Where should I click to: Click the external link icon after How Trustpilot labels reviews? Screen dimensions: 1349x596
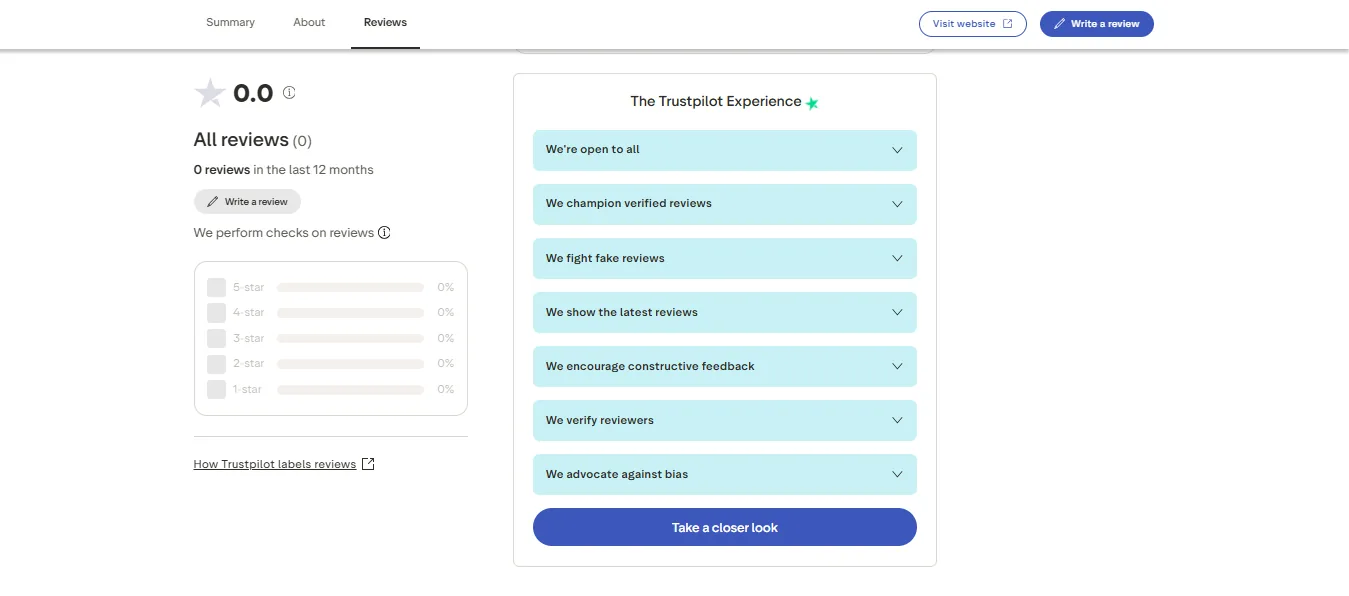(x=368, y=464)
